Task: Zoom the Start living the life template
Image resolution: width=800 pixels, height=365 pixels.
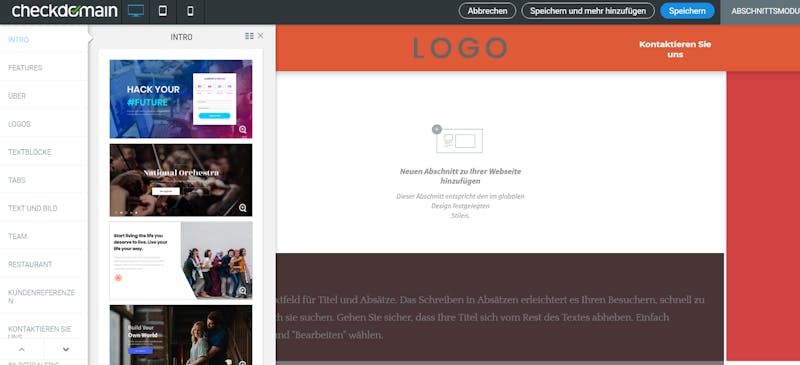Action: pos(243,291)
